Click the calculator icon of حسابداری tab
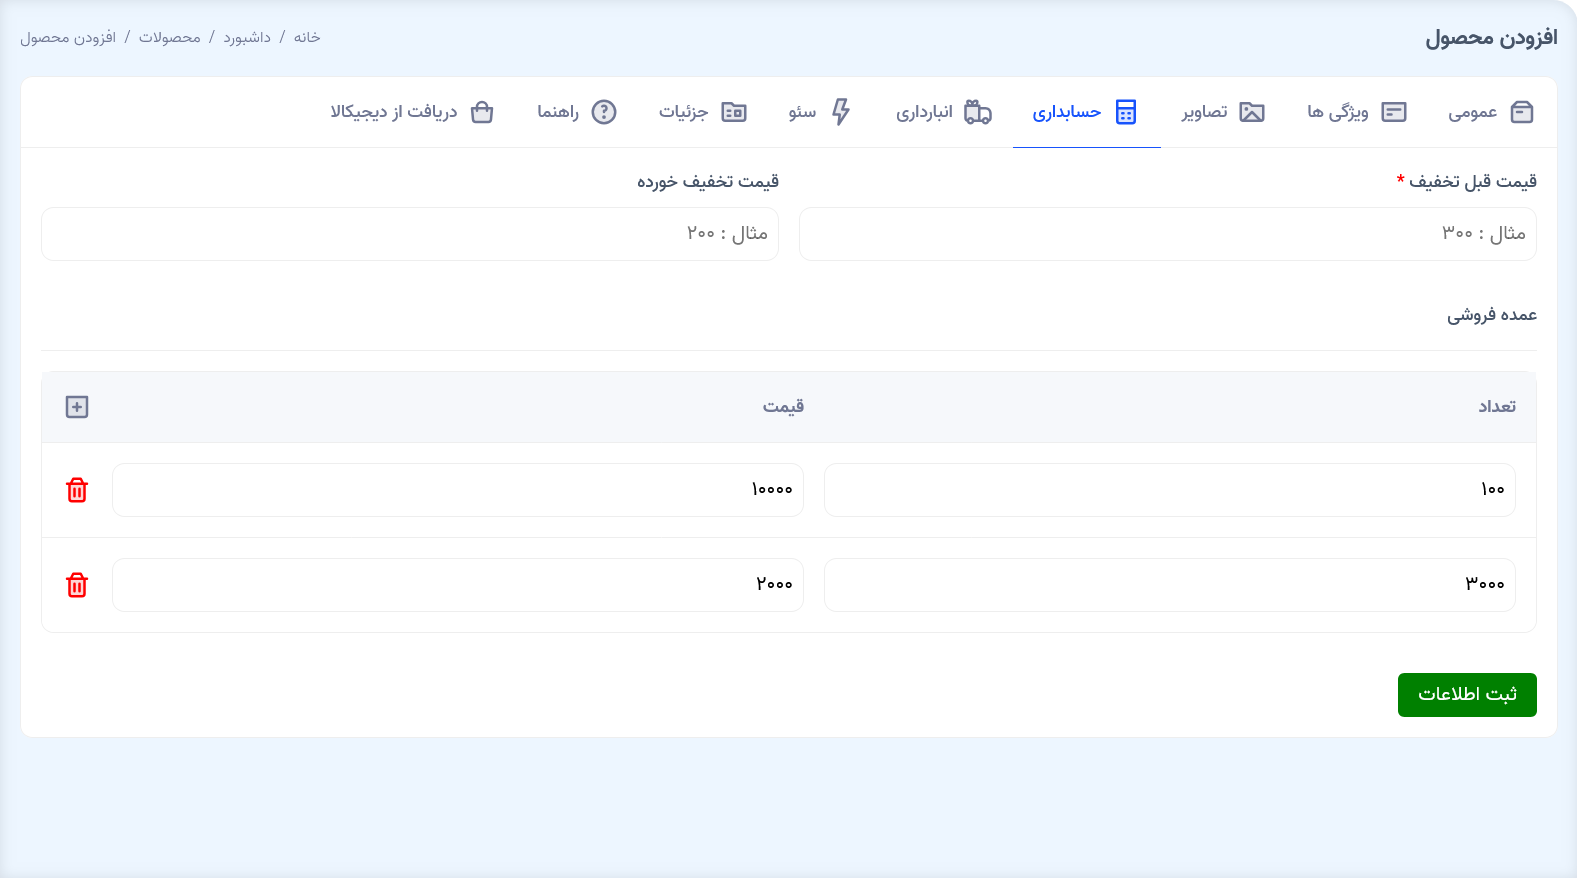The height and width of the screenshot is (878, 1577). tap(1126, 112)
